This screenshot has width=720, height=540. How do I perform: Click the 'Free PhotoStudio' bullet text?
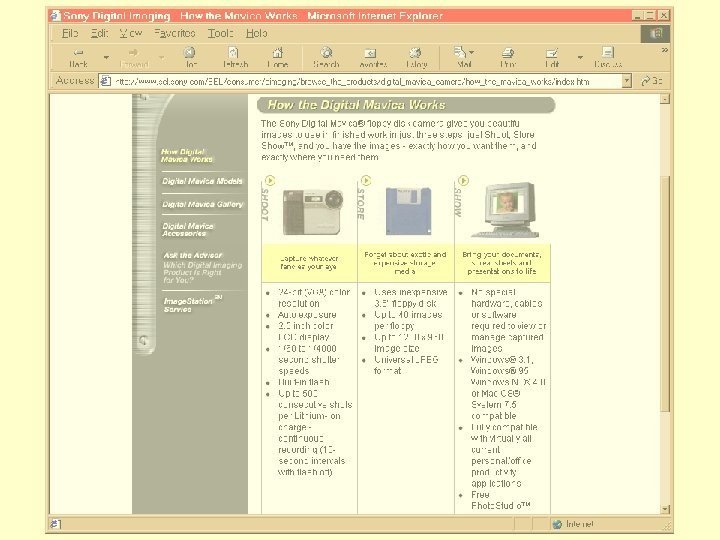tap(501, 500)
